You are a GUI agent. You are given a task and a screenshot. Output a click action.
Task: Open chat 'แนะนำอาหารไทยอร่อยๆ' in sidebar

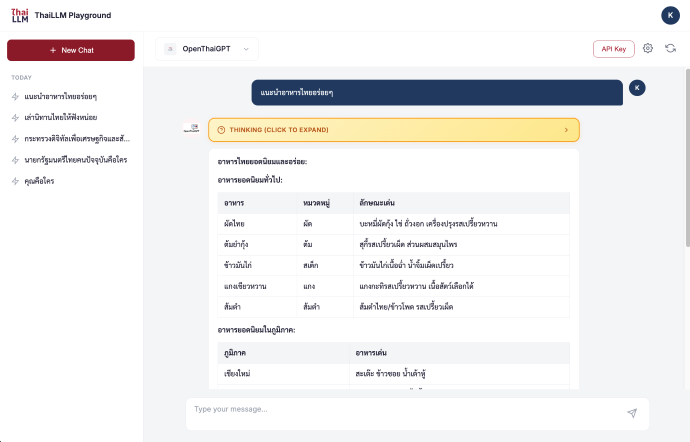tap(71, 96)
